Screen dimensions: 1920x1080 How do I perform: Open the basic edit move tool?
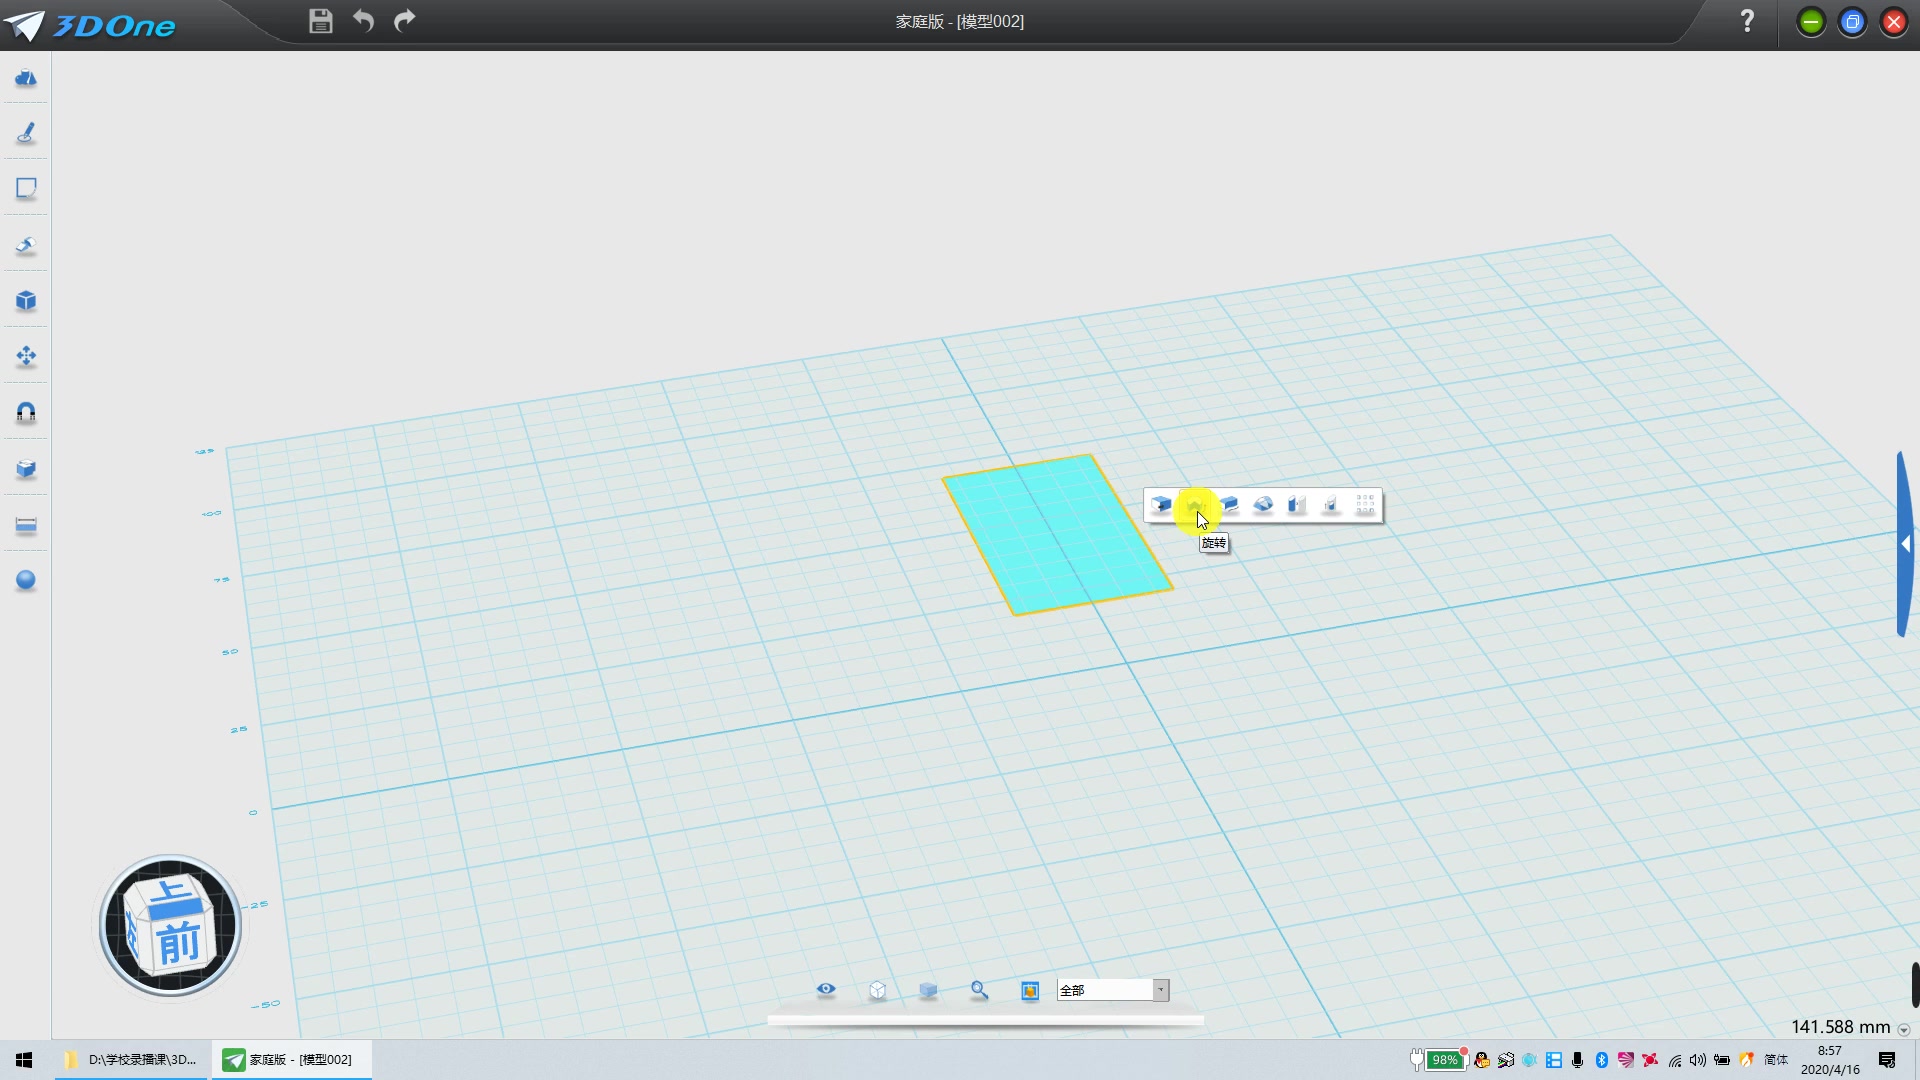(x=26, y=356)
